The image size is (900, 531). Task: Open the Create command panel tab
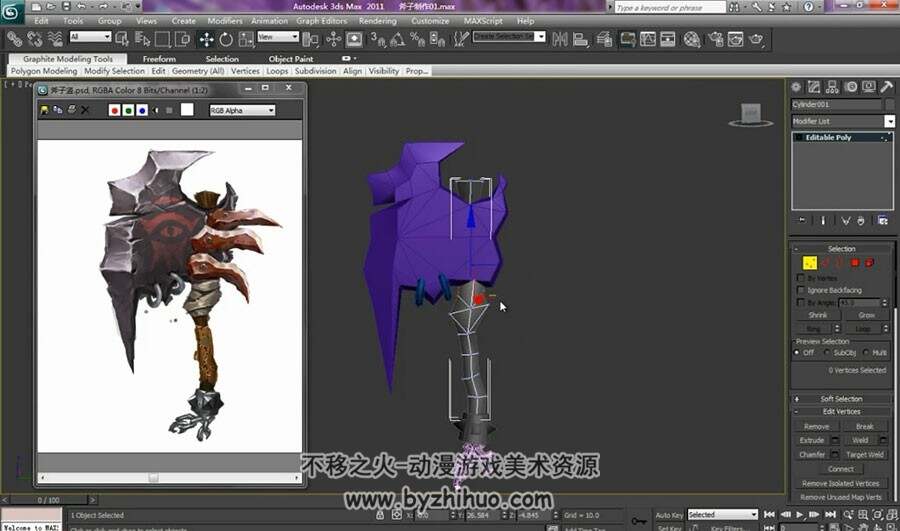[796, 87]
